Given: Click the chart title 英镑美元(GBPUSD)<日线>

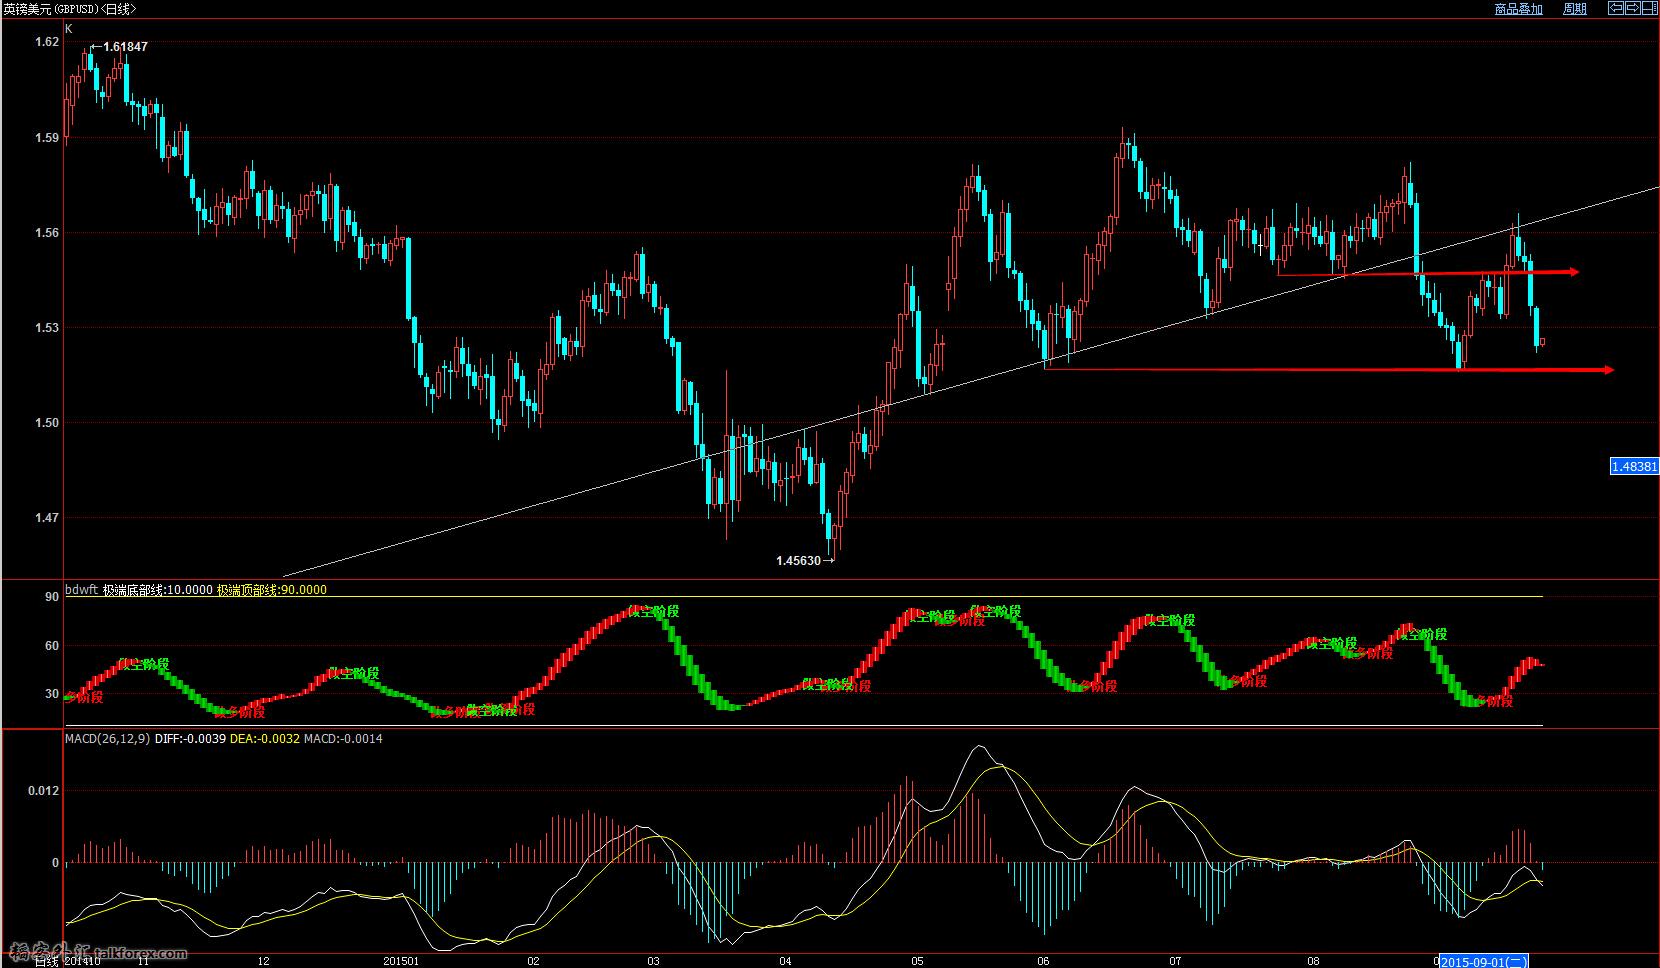Looking at the screenshot, I should point(71,8).
